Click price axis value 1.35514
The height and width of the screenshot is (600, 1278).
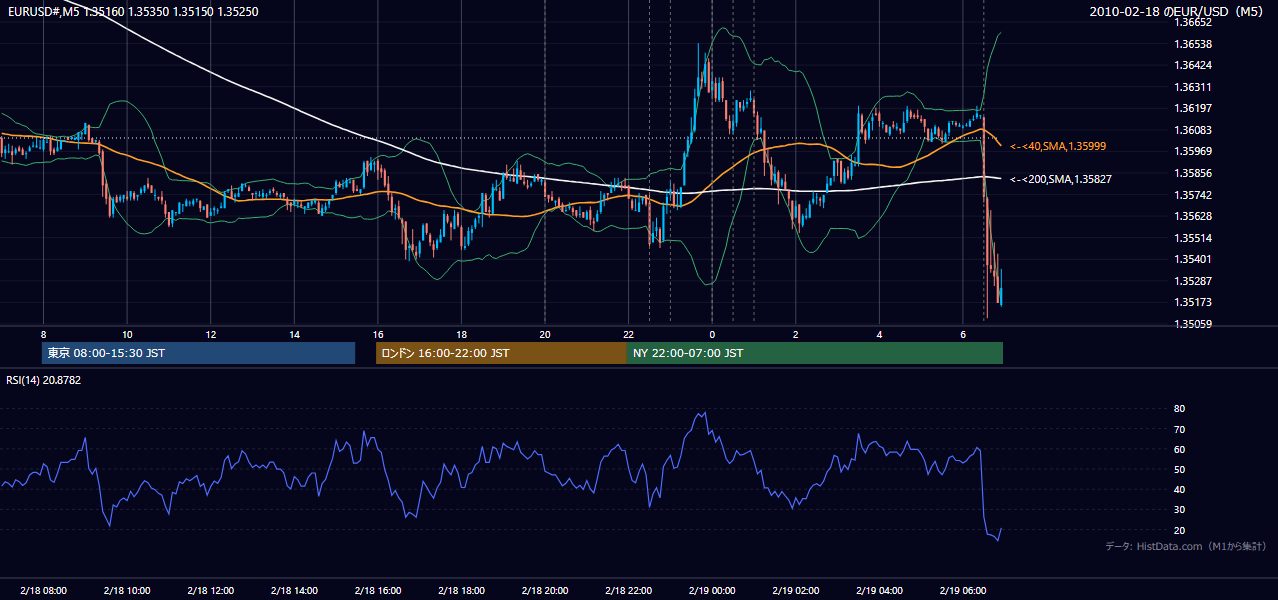click(1193, 238)
